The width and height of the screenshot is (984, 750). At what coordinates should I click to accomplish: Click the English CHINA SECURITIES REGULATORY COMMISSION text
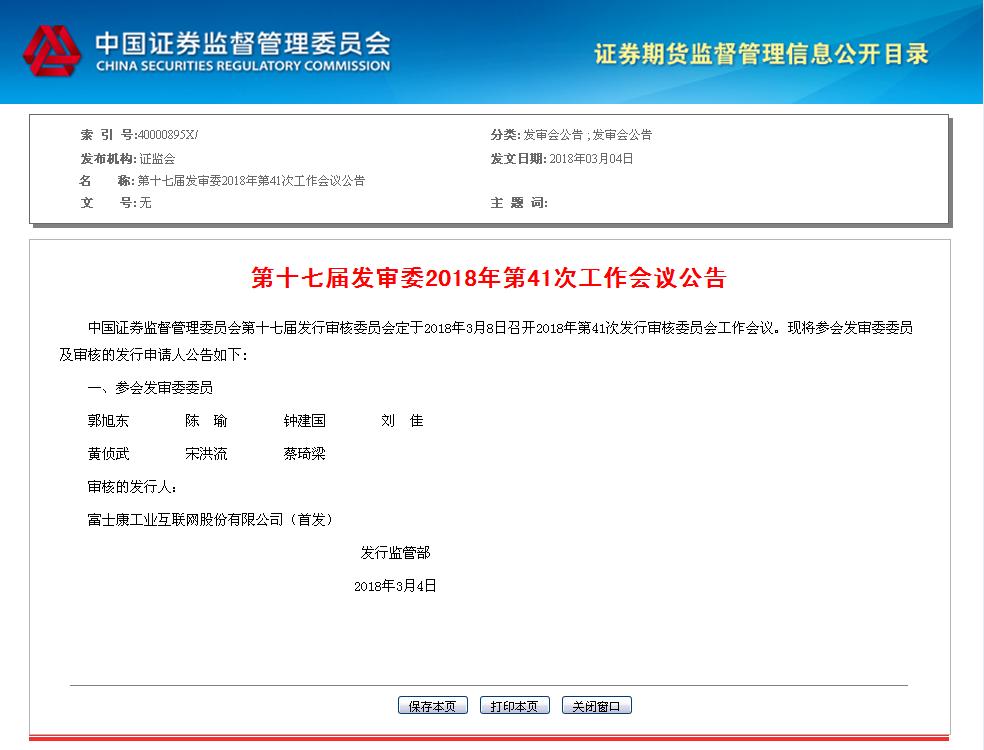pyautogui.click(x=242, y=66)
